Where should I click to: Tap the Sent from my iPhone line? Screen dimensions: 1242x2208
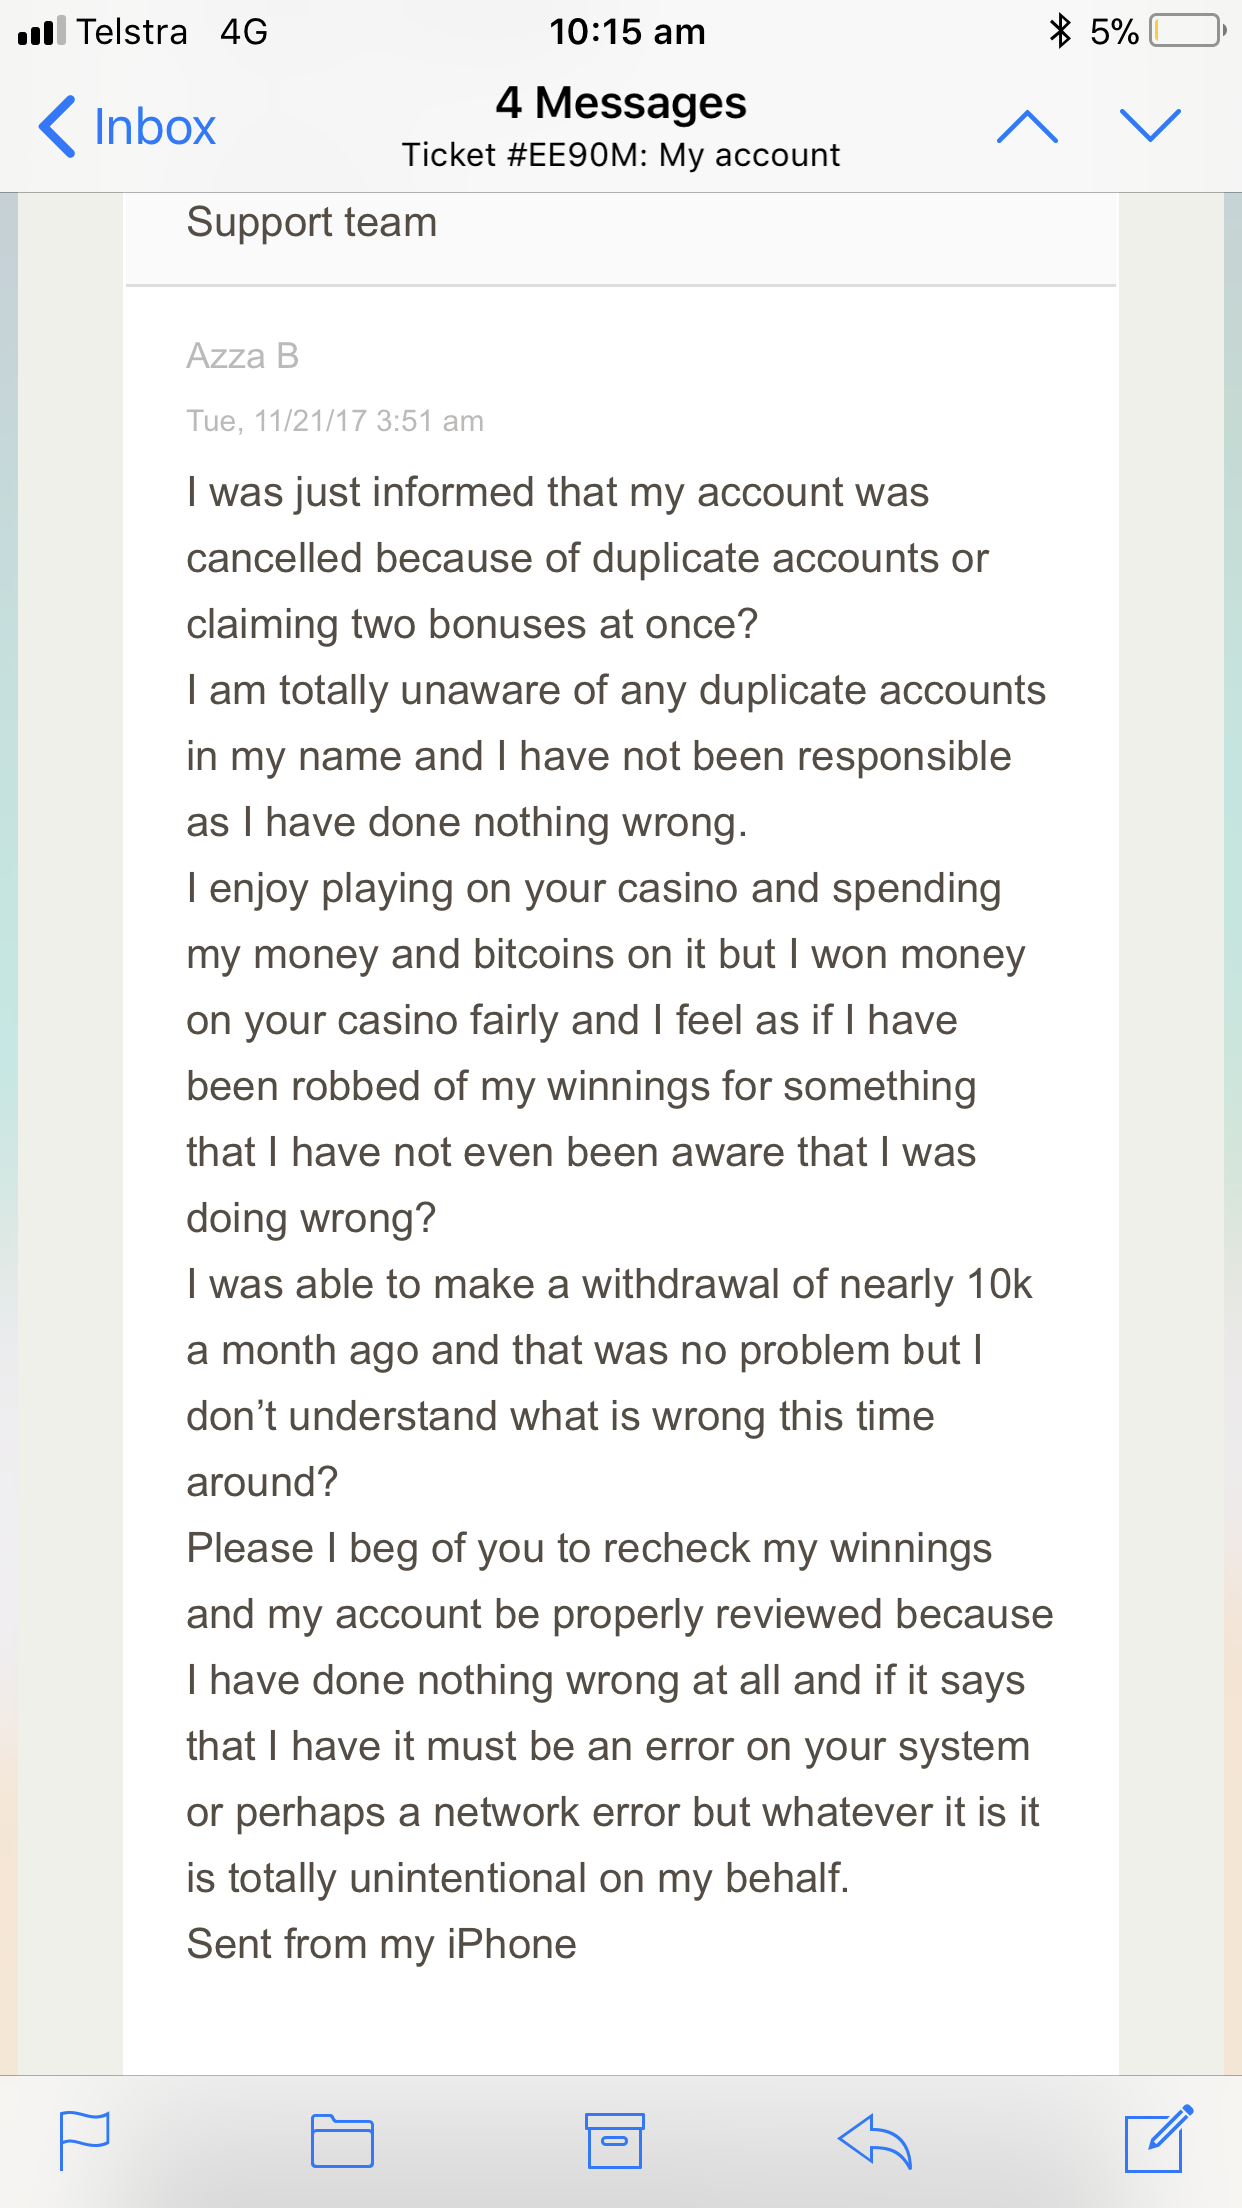coord(381,1945)
